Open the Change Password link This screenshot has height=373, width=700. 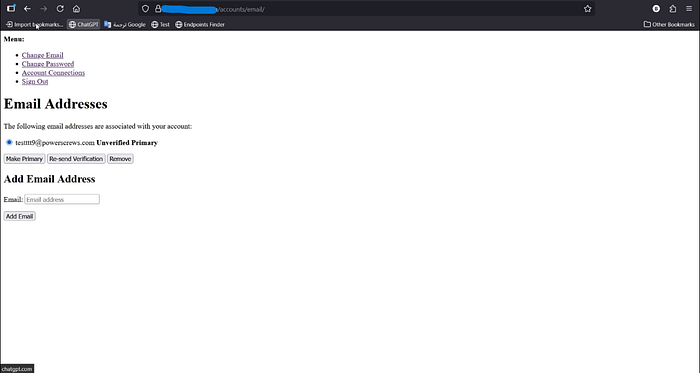point(48,64)
